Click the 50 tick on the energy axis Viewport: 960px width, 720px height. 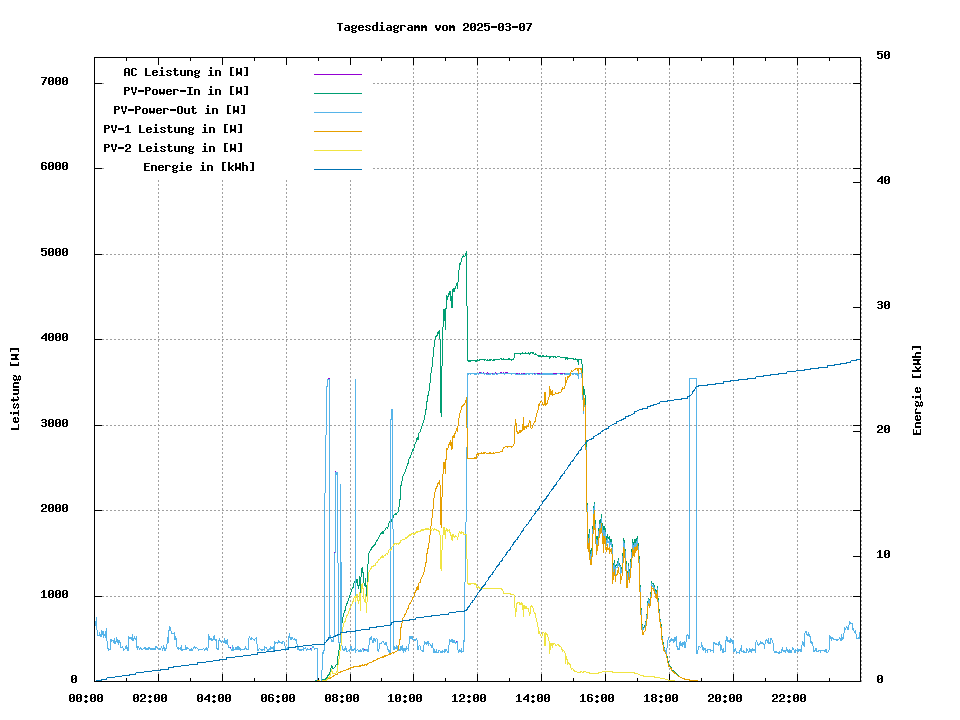tap(883, 55)
